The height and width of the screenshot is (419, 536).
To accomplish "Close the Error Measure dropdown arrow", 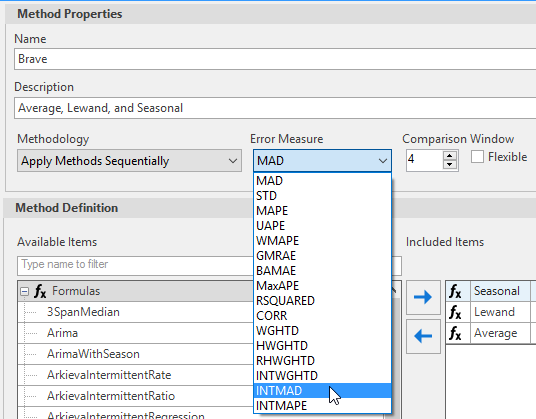I will (x=383, y=161).
